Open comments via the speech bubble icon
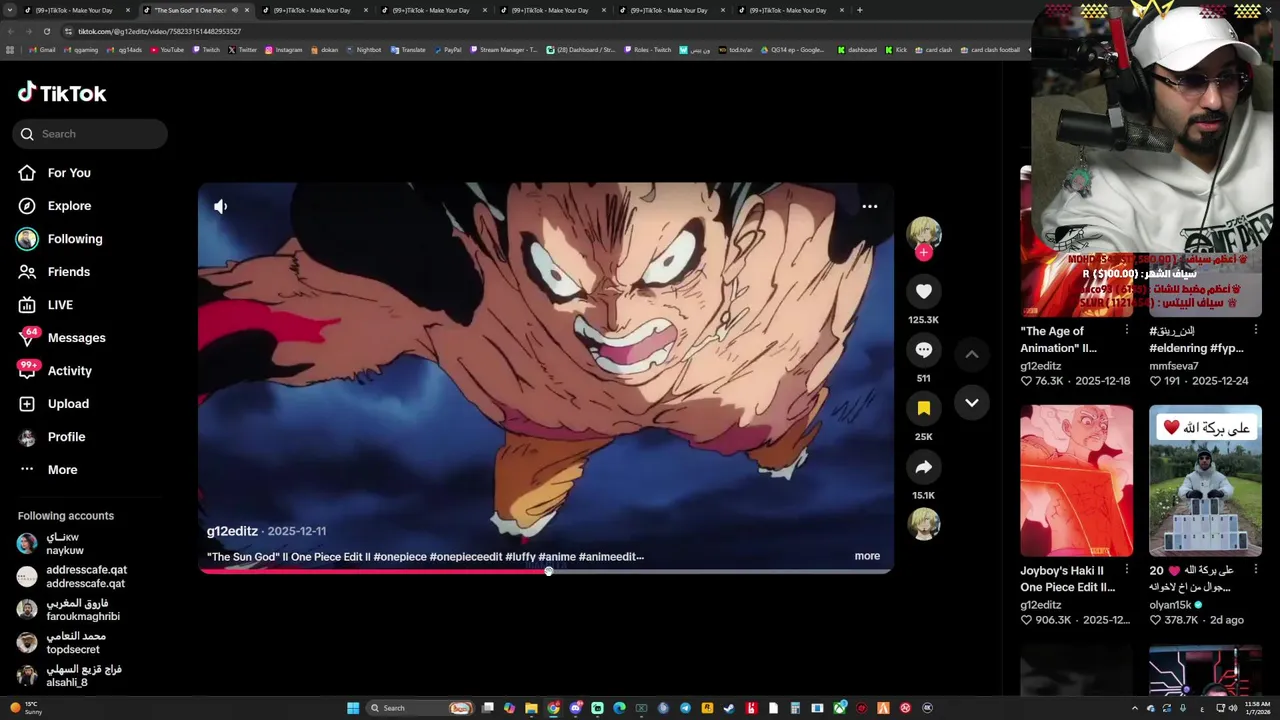 pyautogui.click(x=924, y=350)
